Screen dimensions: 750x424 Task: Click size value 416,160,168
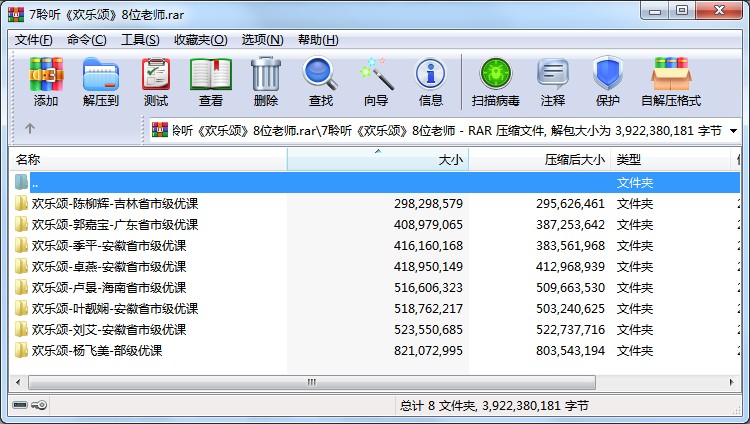coord(429,245)
